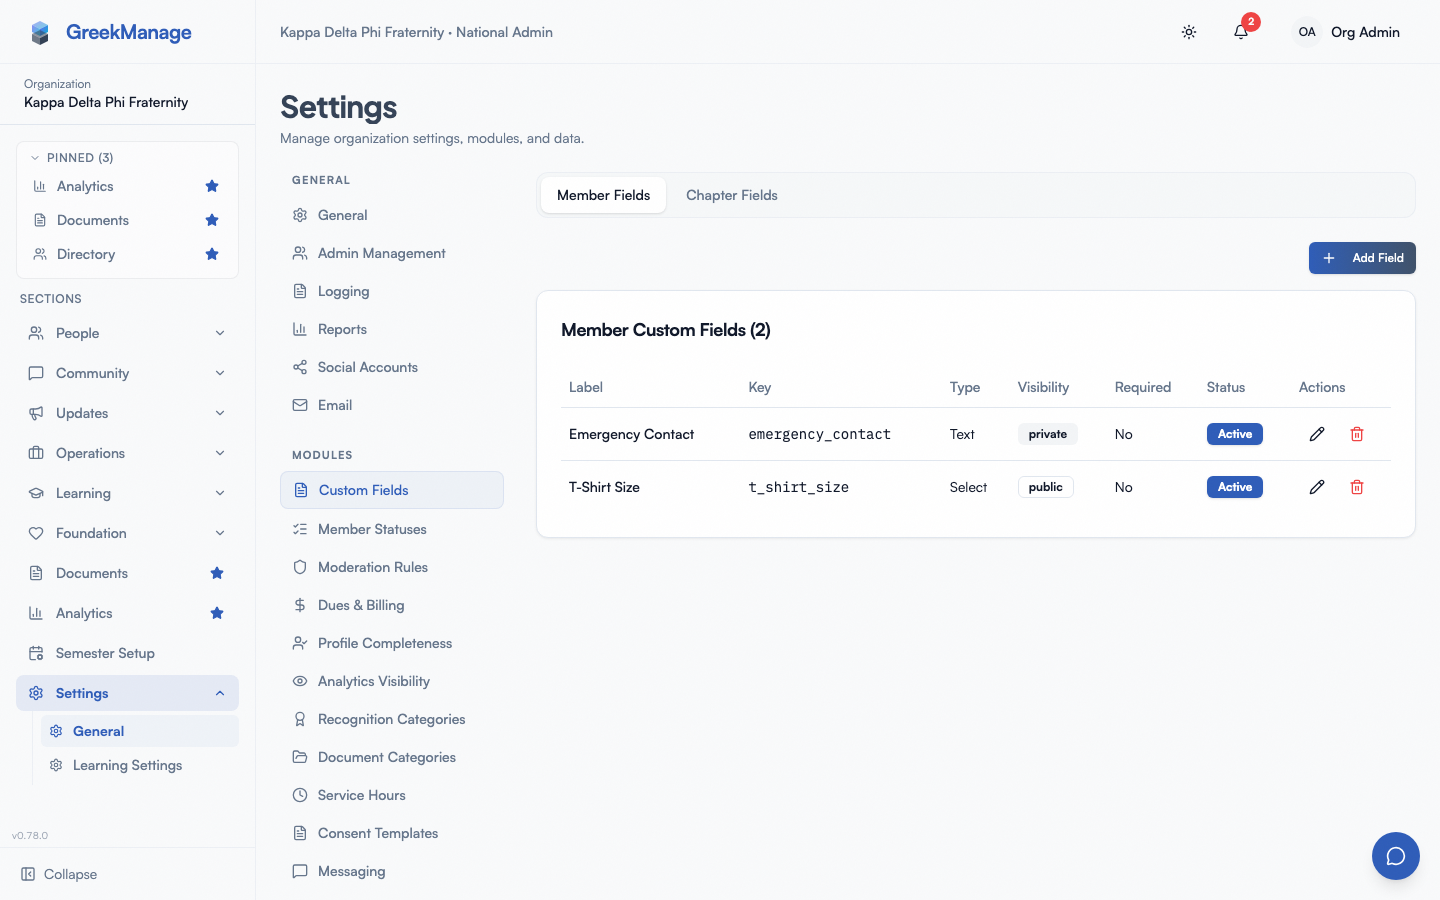Expand the Foundation section

(127, 533)
